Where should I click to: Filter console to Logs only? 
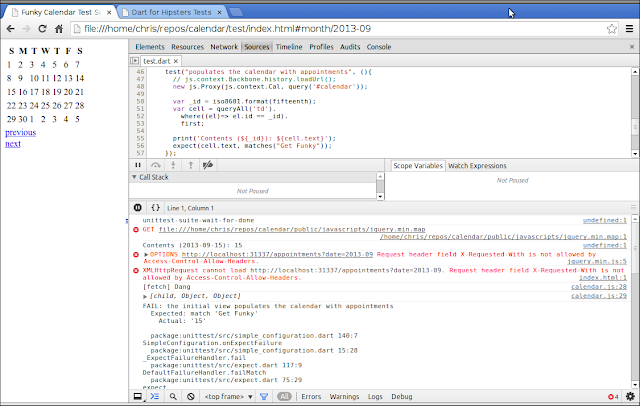point(375,397)
